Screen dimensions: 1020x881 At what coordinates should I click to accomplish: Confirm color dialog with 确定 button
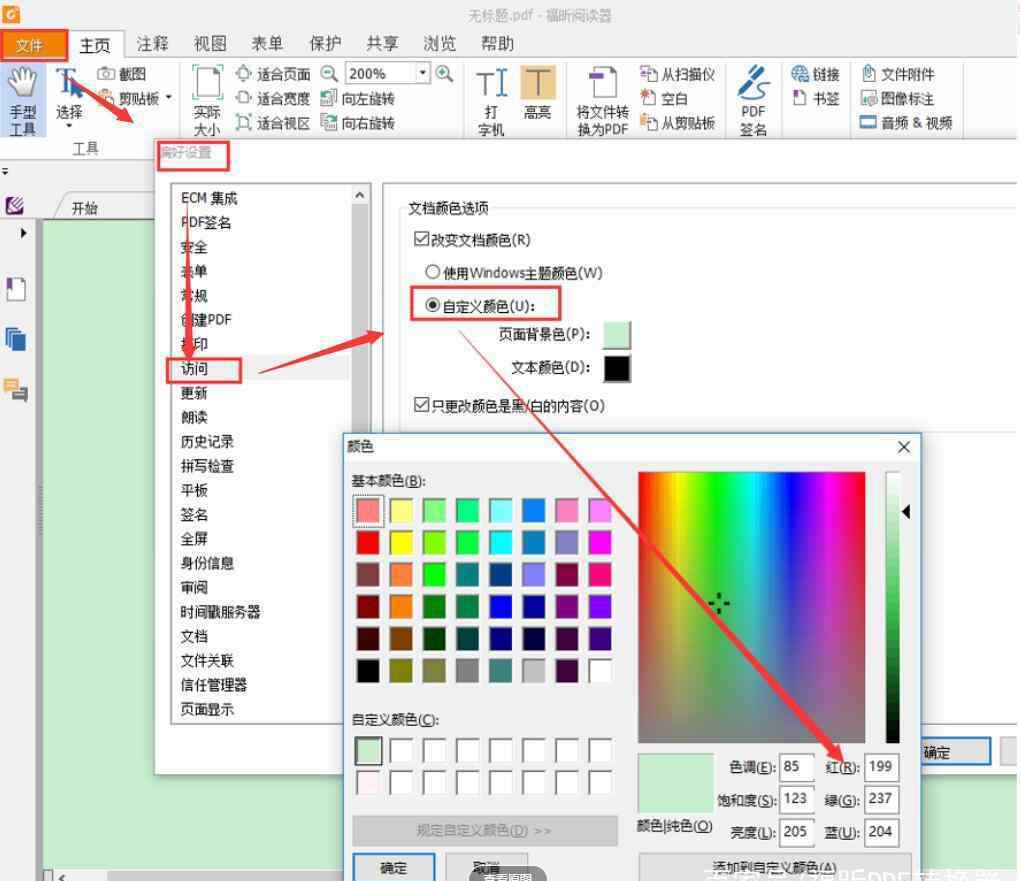pyautogui.click(x=394, y=867)
